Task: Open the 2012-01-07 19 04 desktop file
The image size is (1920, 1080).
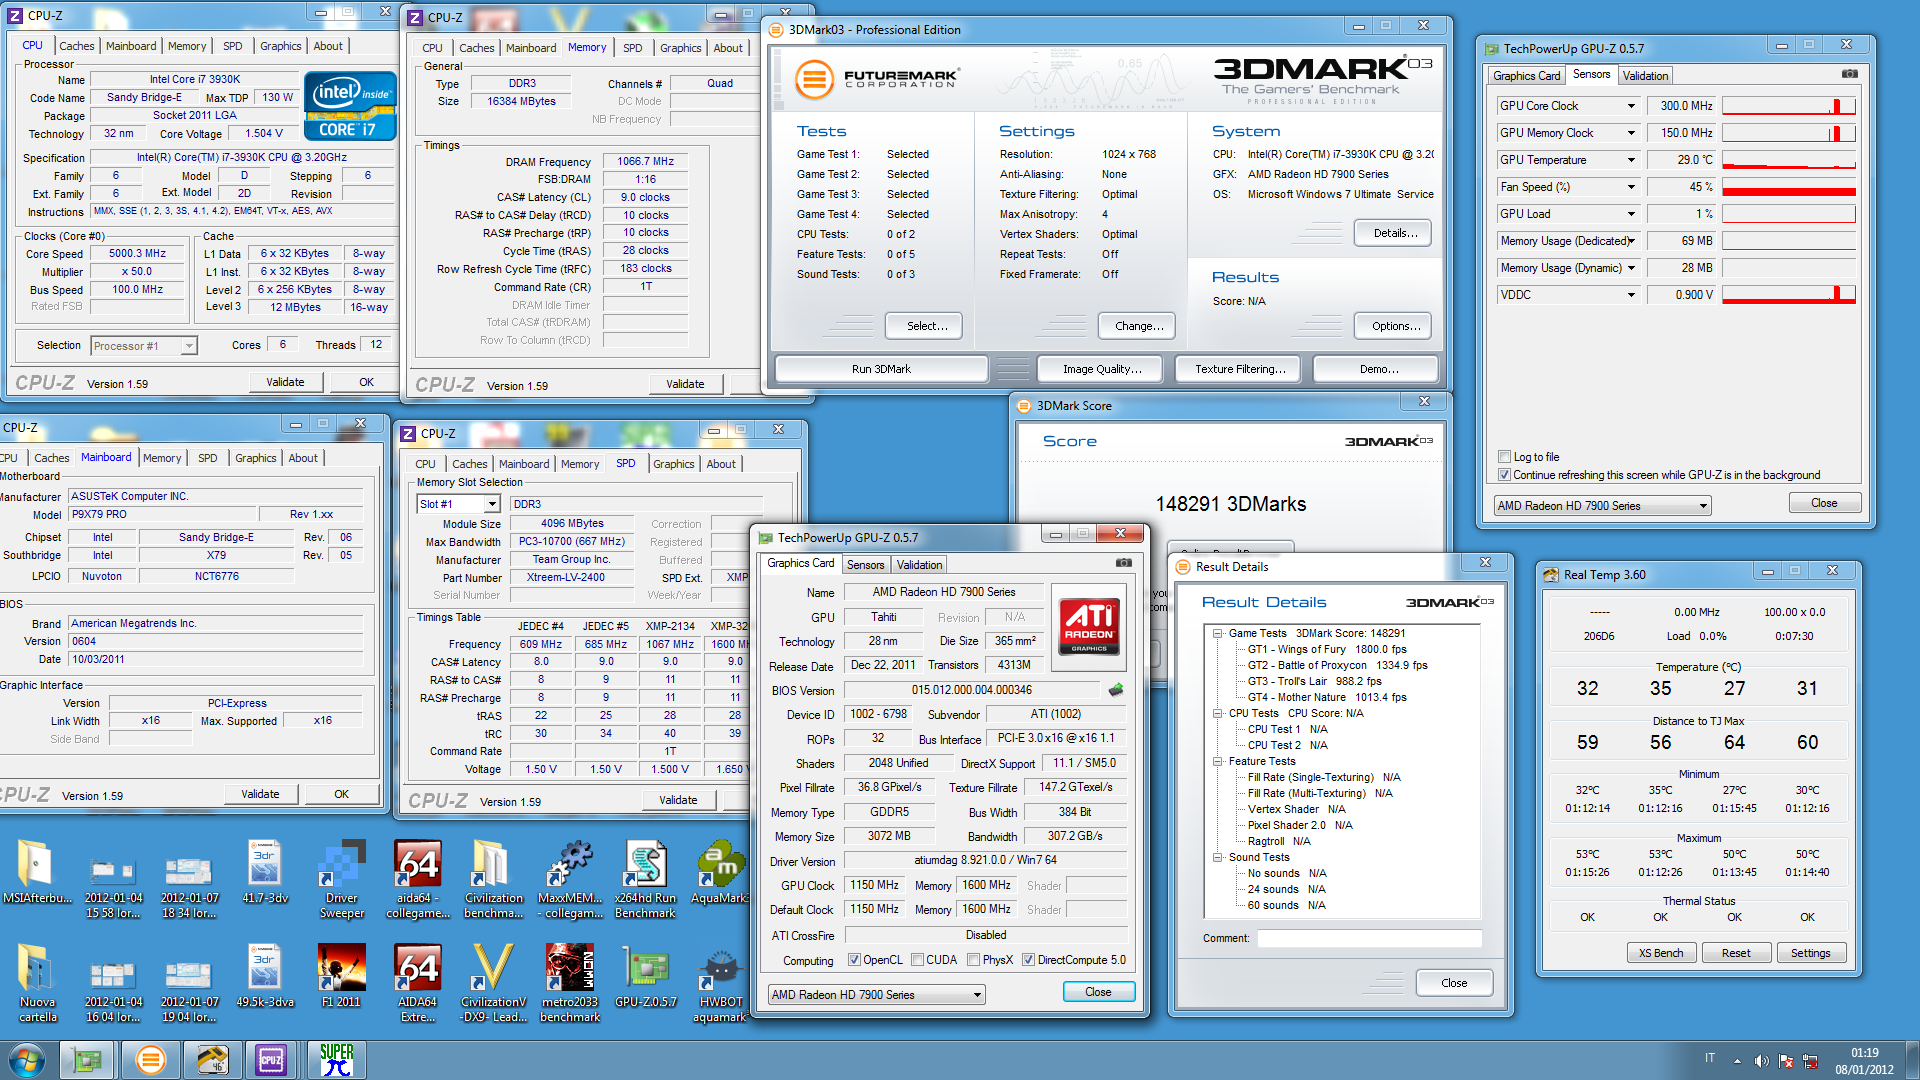Action: (189, 983)
